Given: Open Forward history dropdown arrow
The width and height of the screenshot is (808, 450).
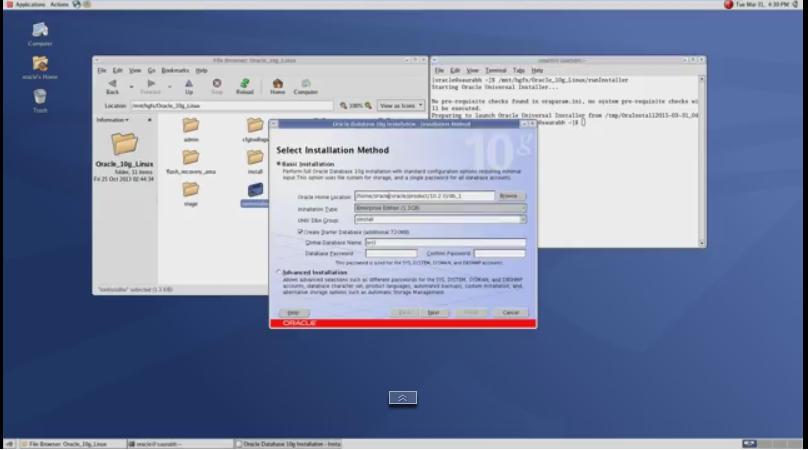Looking at the screenshot, I should pos(170,87).
